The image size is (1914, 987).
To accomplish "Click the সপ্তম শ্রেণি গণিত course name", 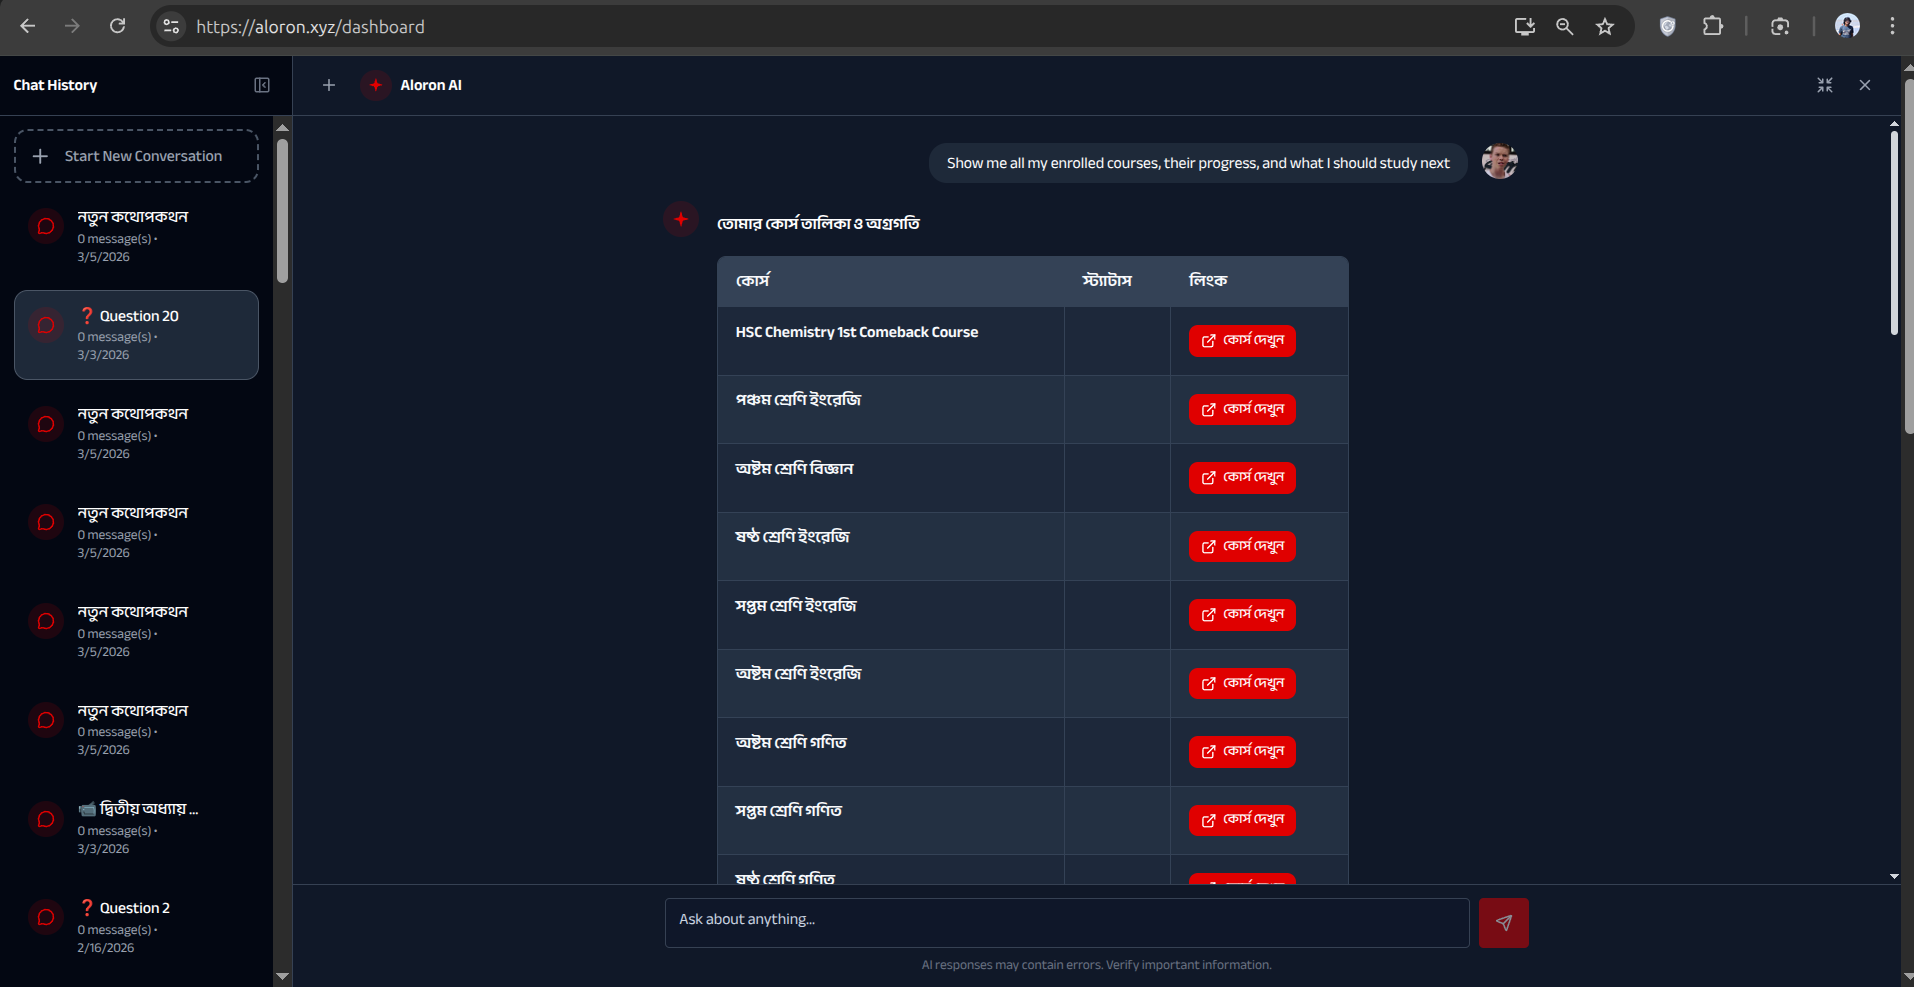I will [789, 810].
